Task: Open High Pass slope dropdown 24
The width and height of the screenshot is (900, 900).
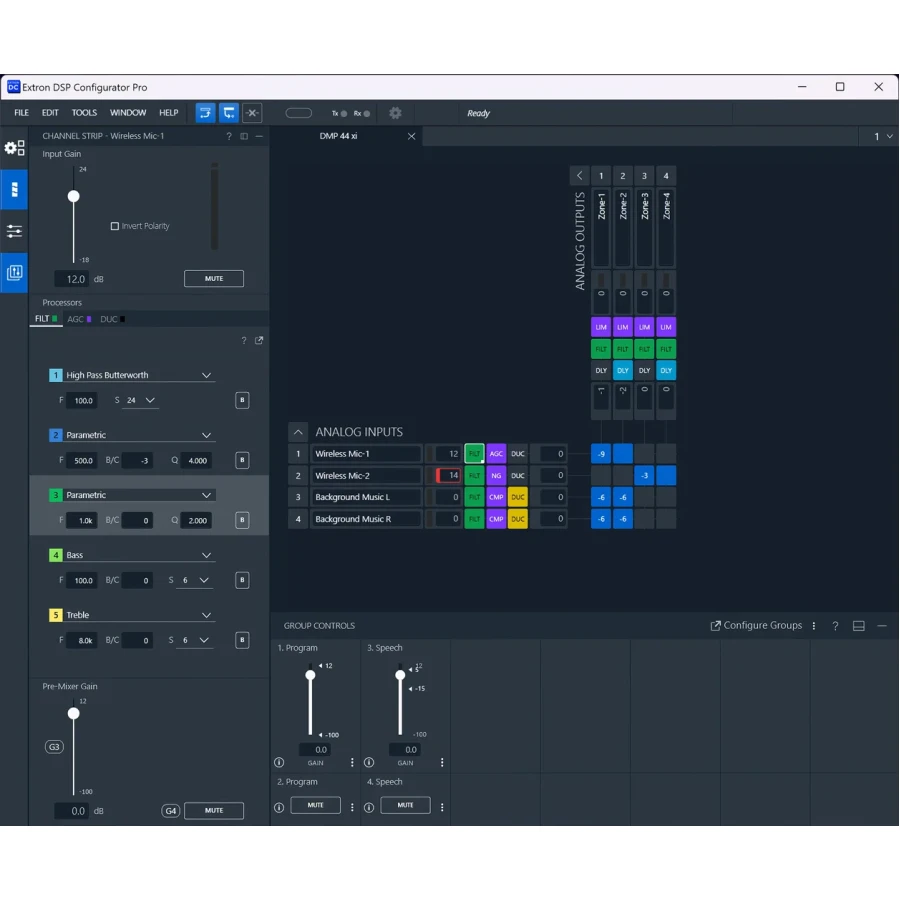Action: pos(141,400)
